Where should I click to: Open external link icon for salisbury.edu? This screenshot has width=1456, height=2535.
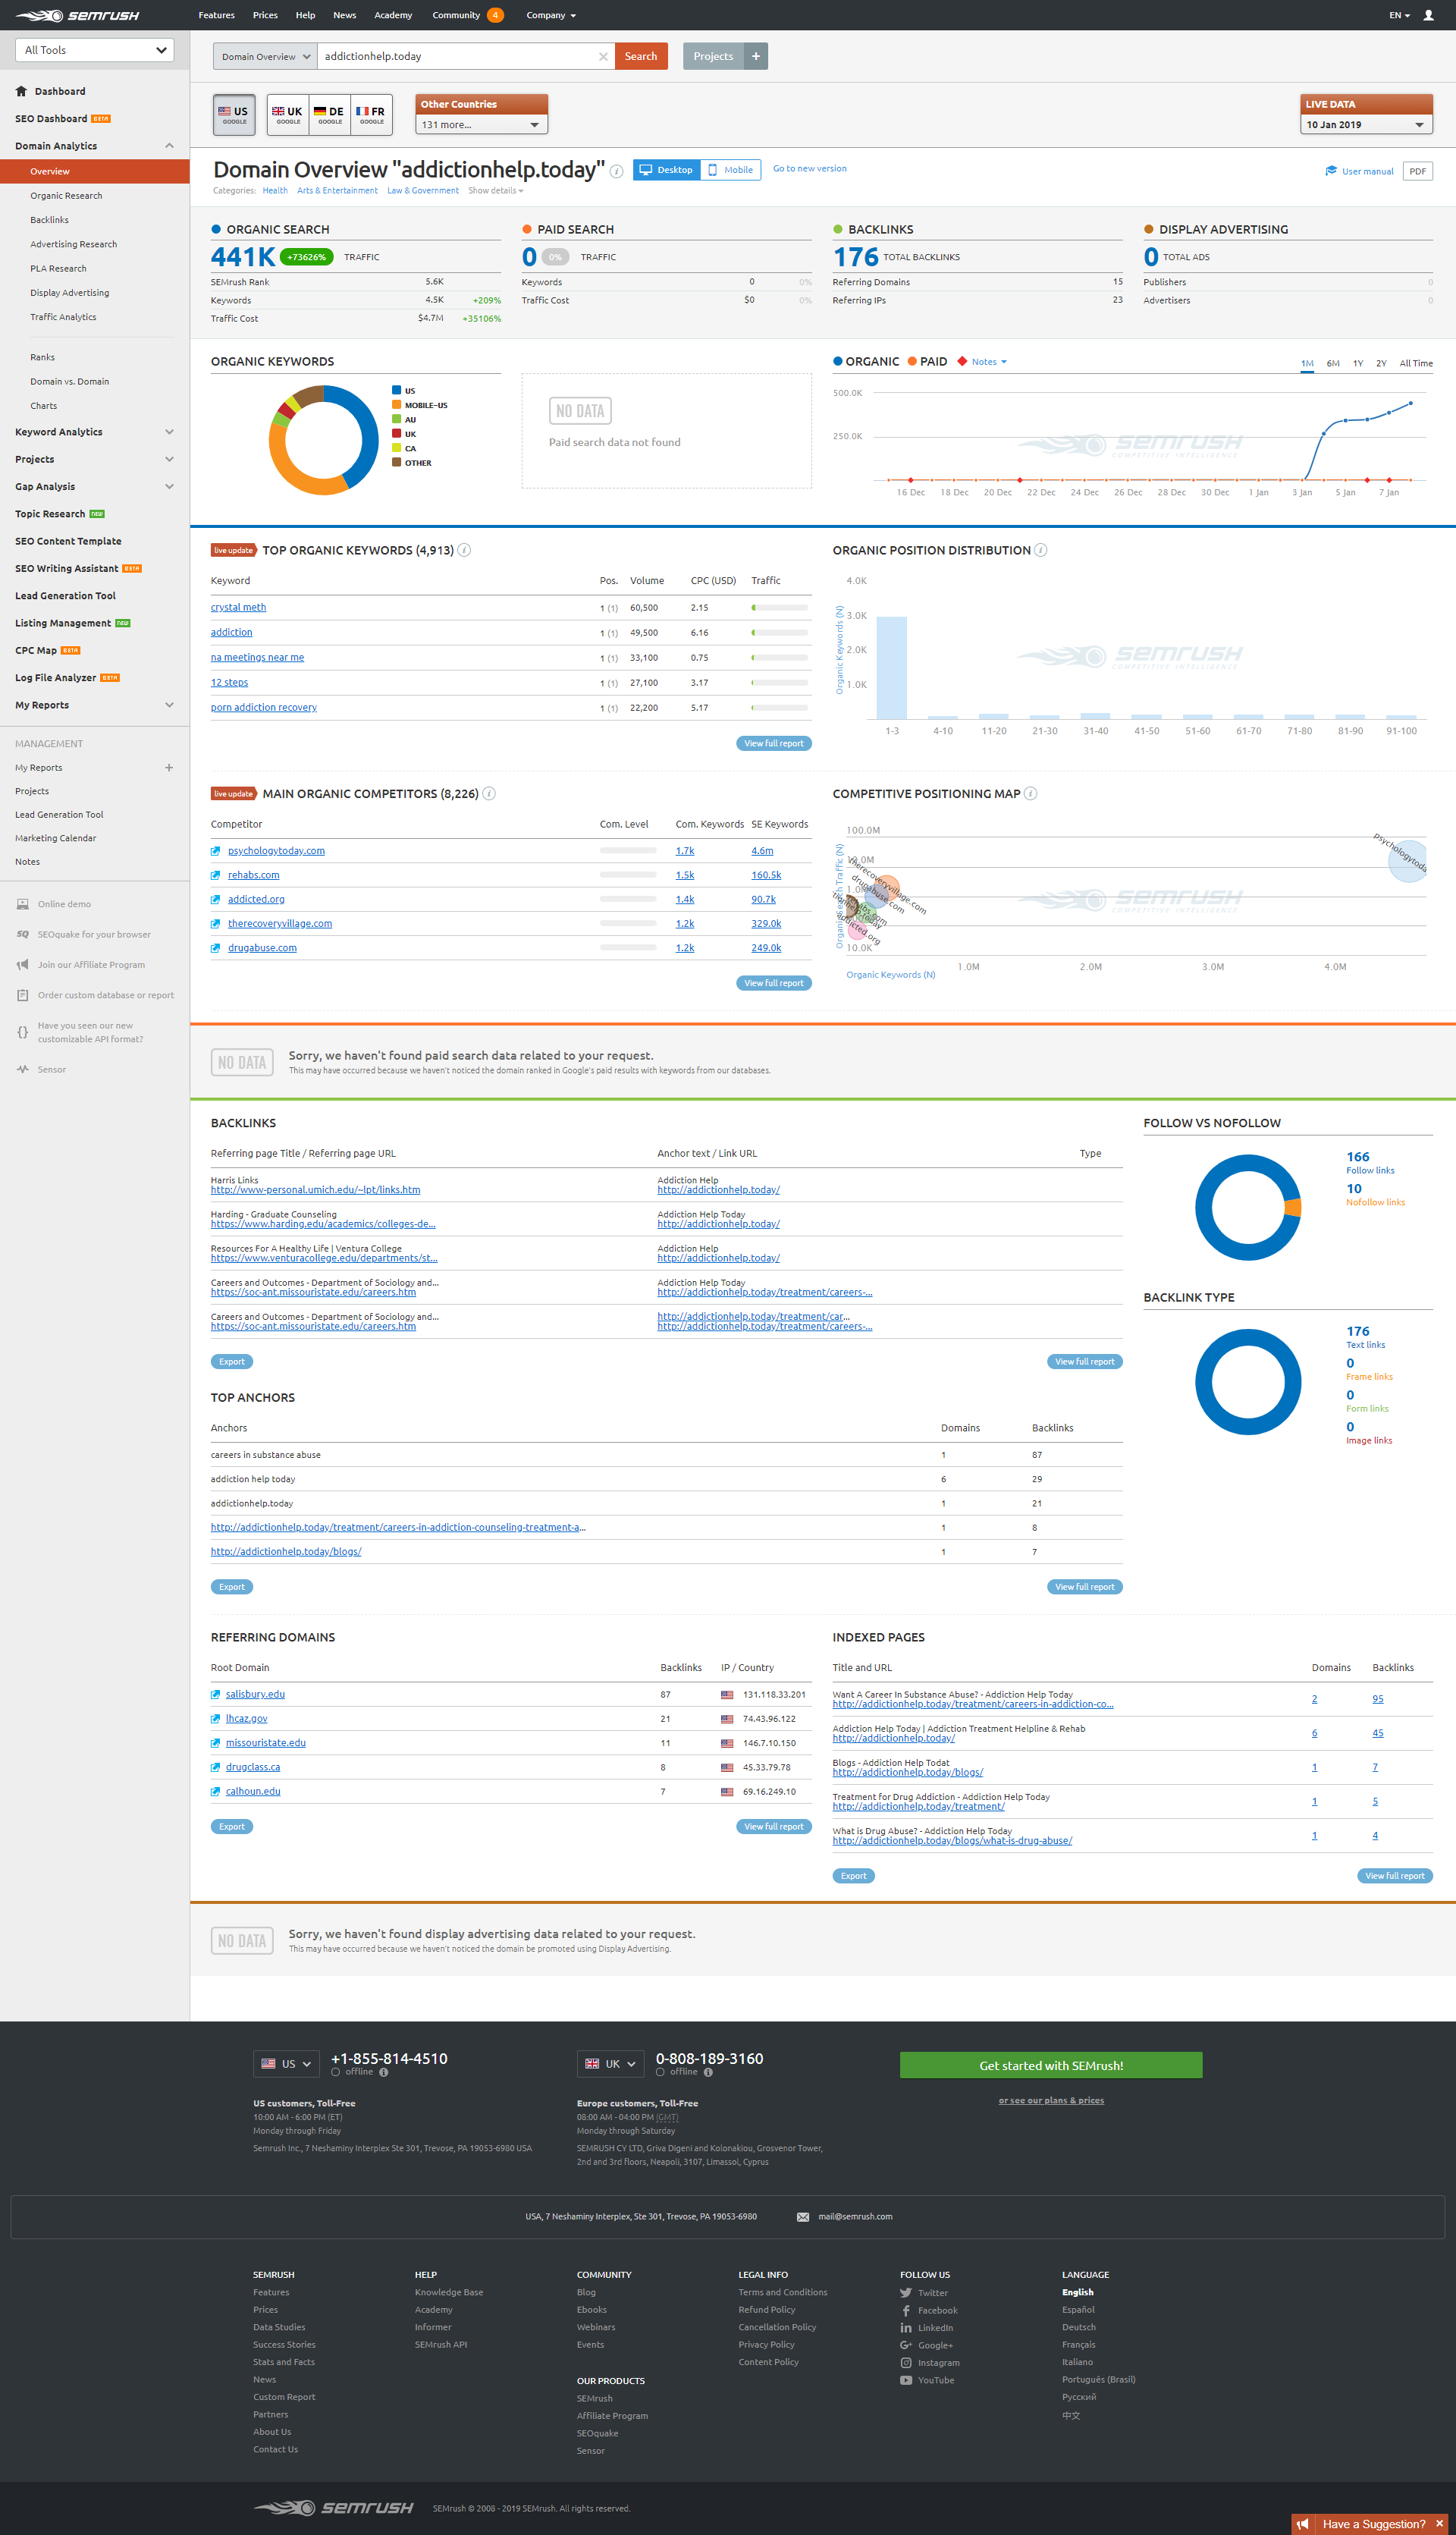(216, 1694)
